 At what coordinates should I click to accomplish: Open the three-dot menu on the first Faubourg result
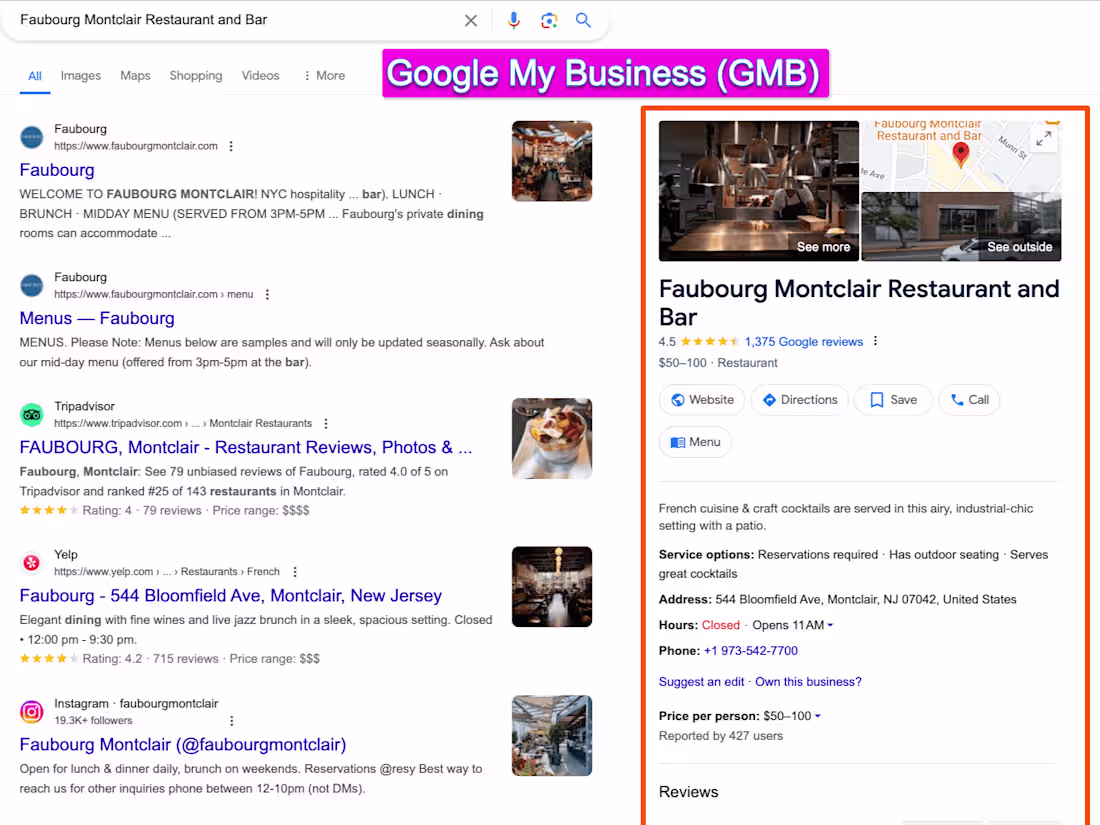coord(231,146)
